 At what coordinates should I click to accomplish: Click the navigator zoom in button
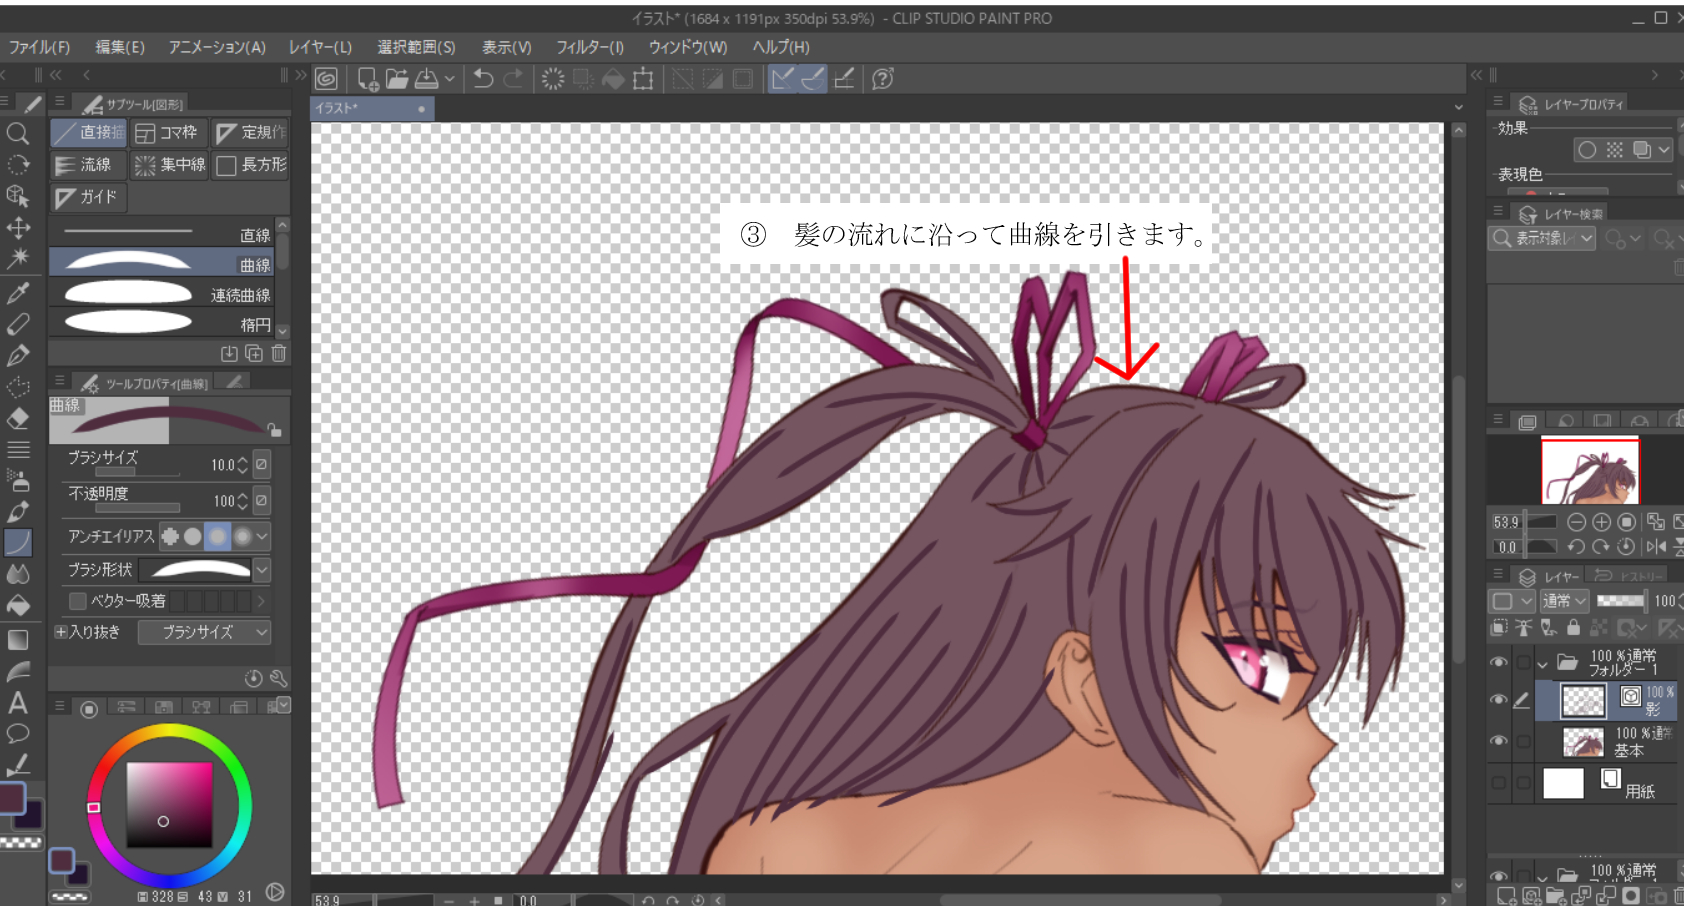click(1602, 522)
